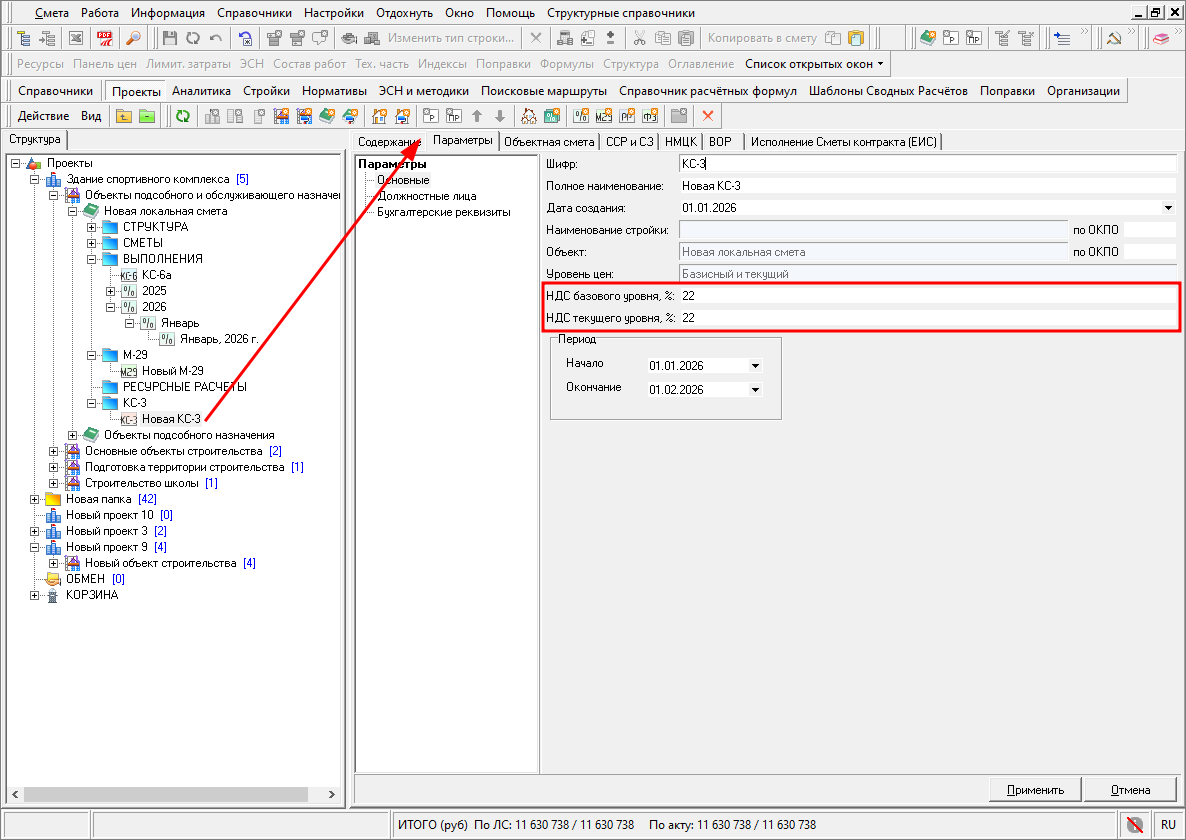Click the magnifier search icon

coord(132,38)
